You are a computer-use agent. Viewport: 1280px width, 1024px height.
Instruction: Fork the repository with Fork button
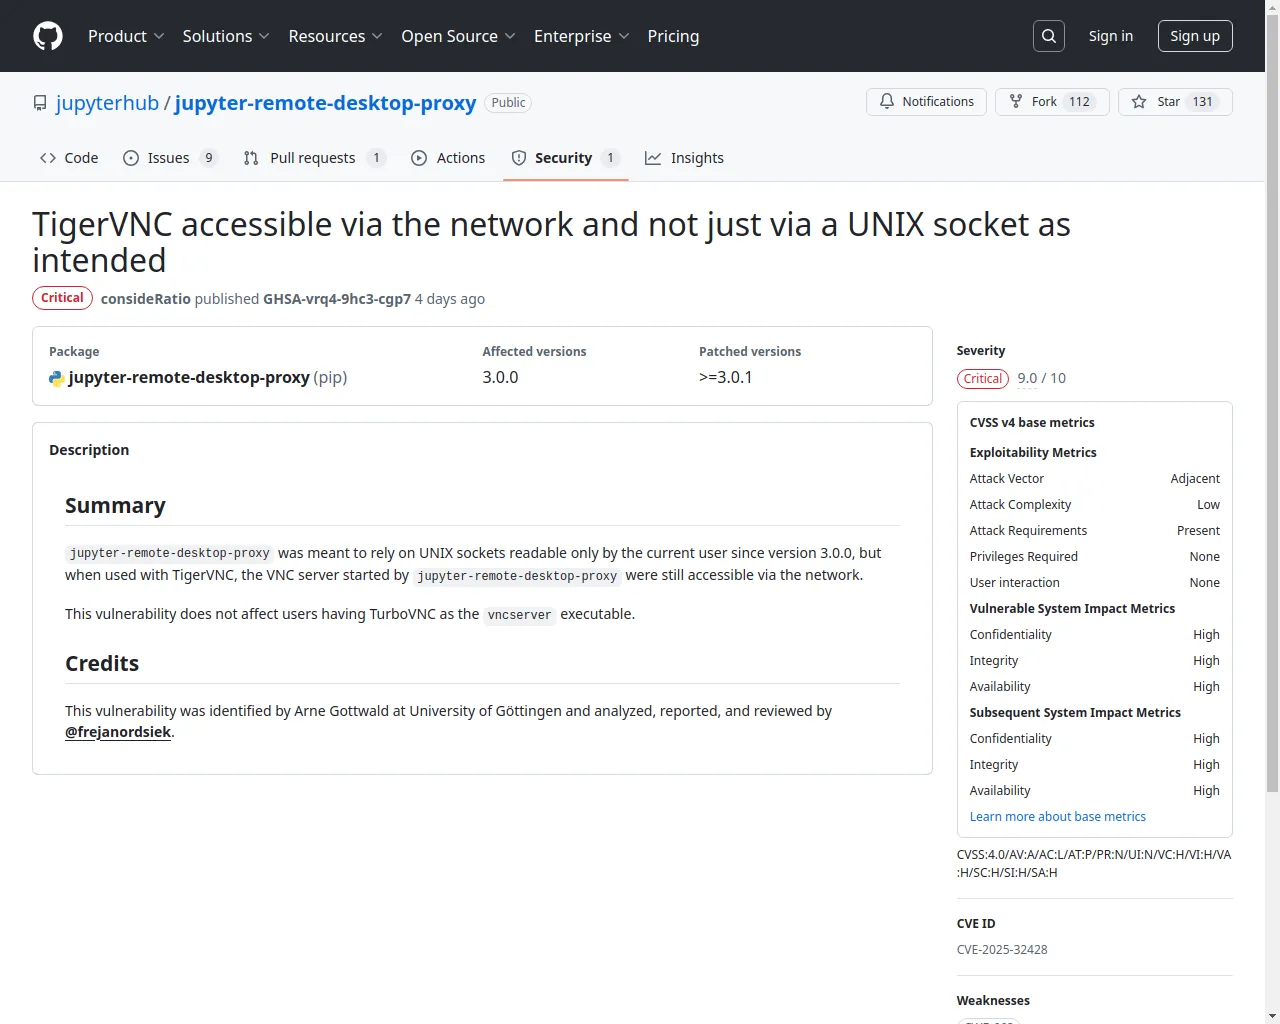[1052, 102]
